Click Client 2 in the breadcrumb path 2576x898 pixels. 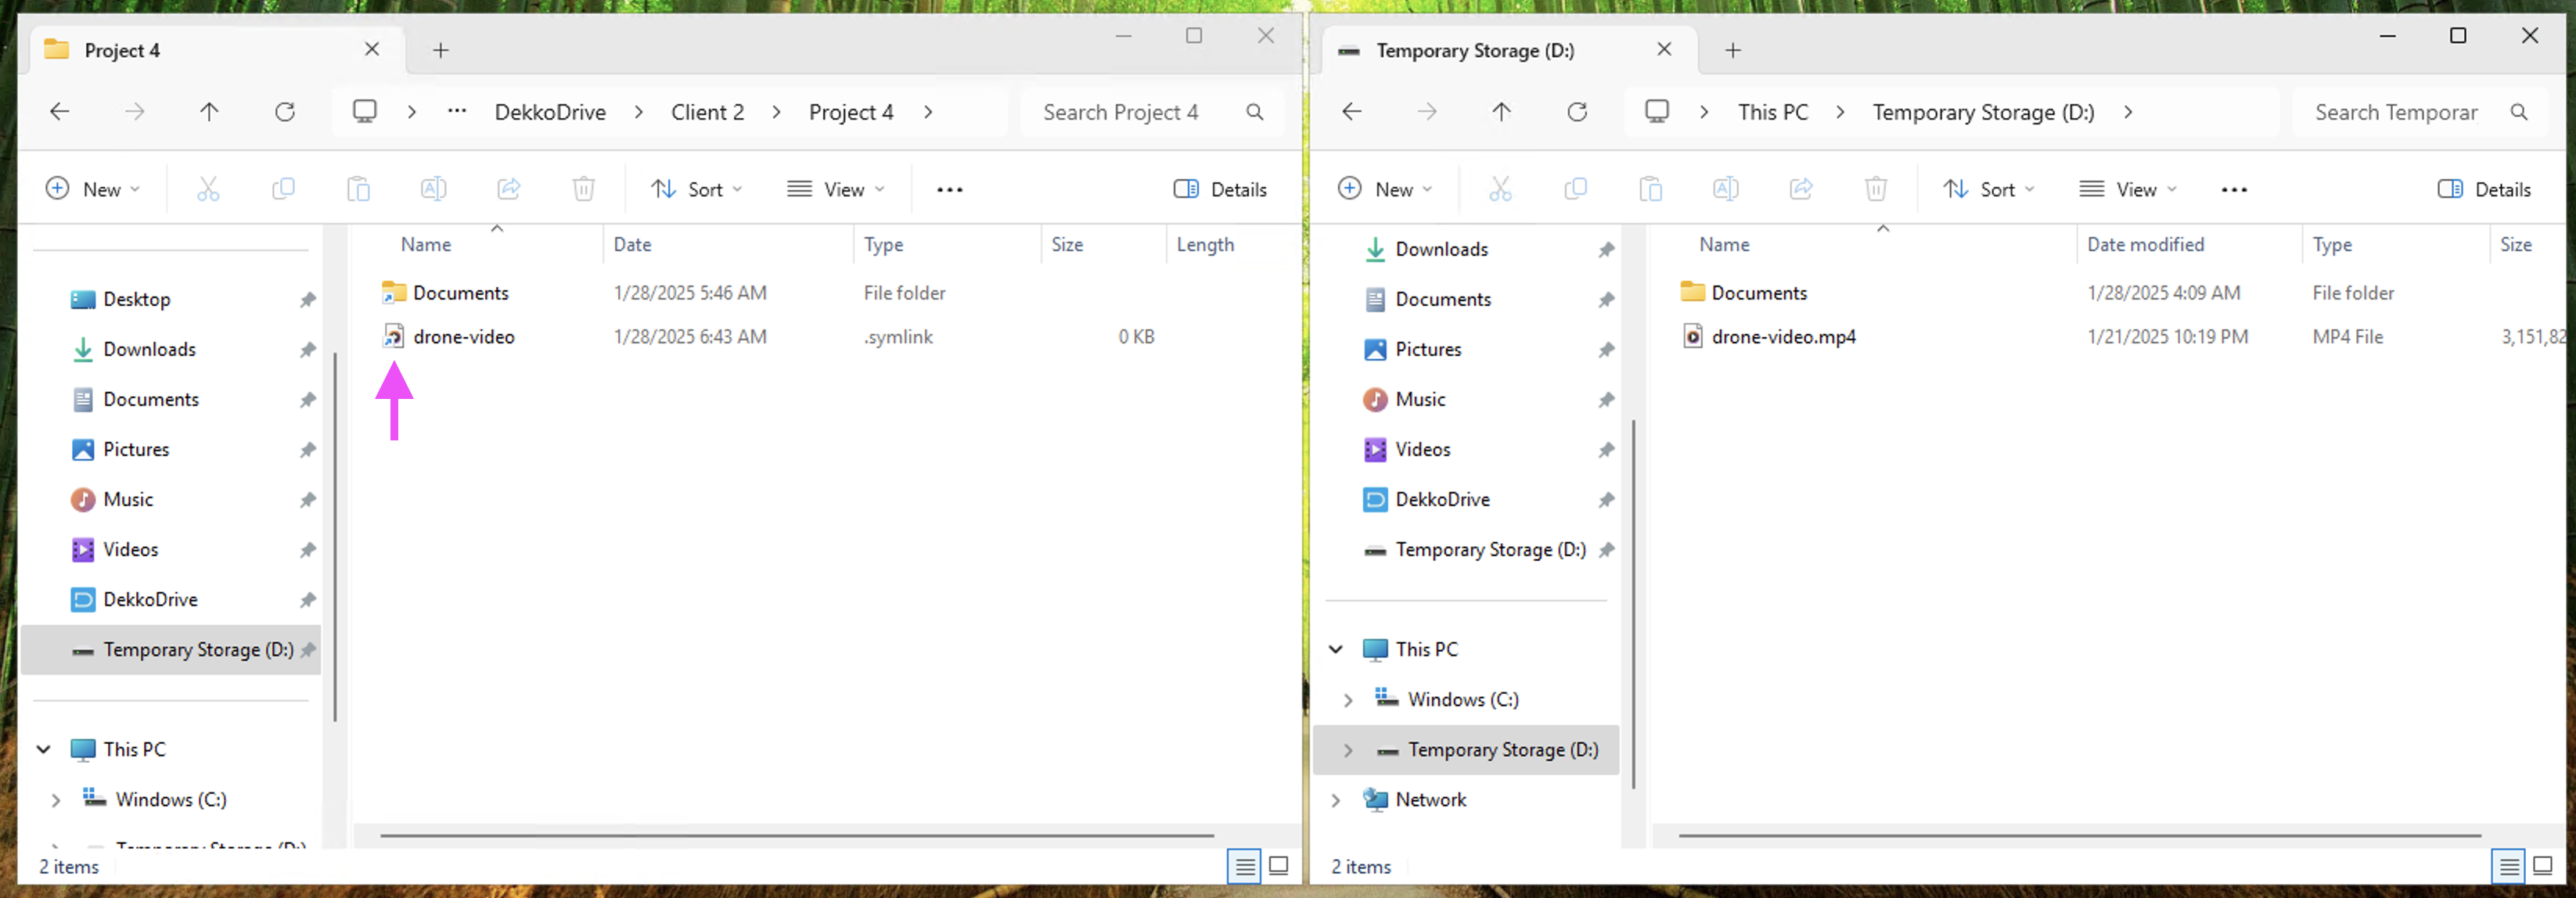[x=707, y=112]
